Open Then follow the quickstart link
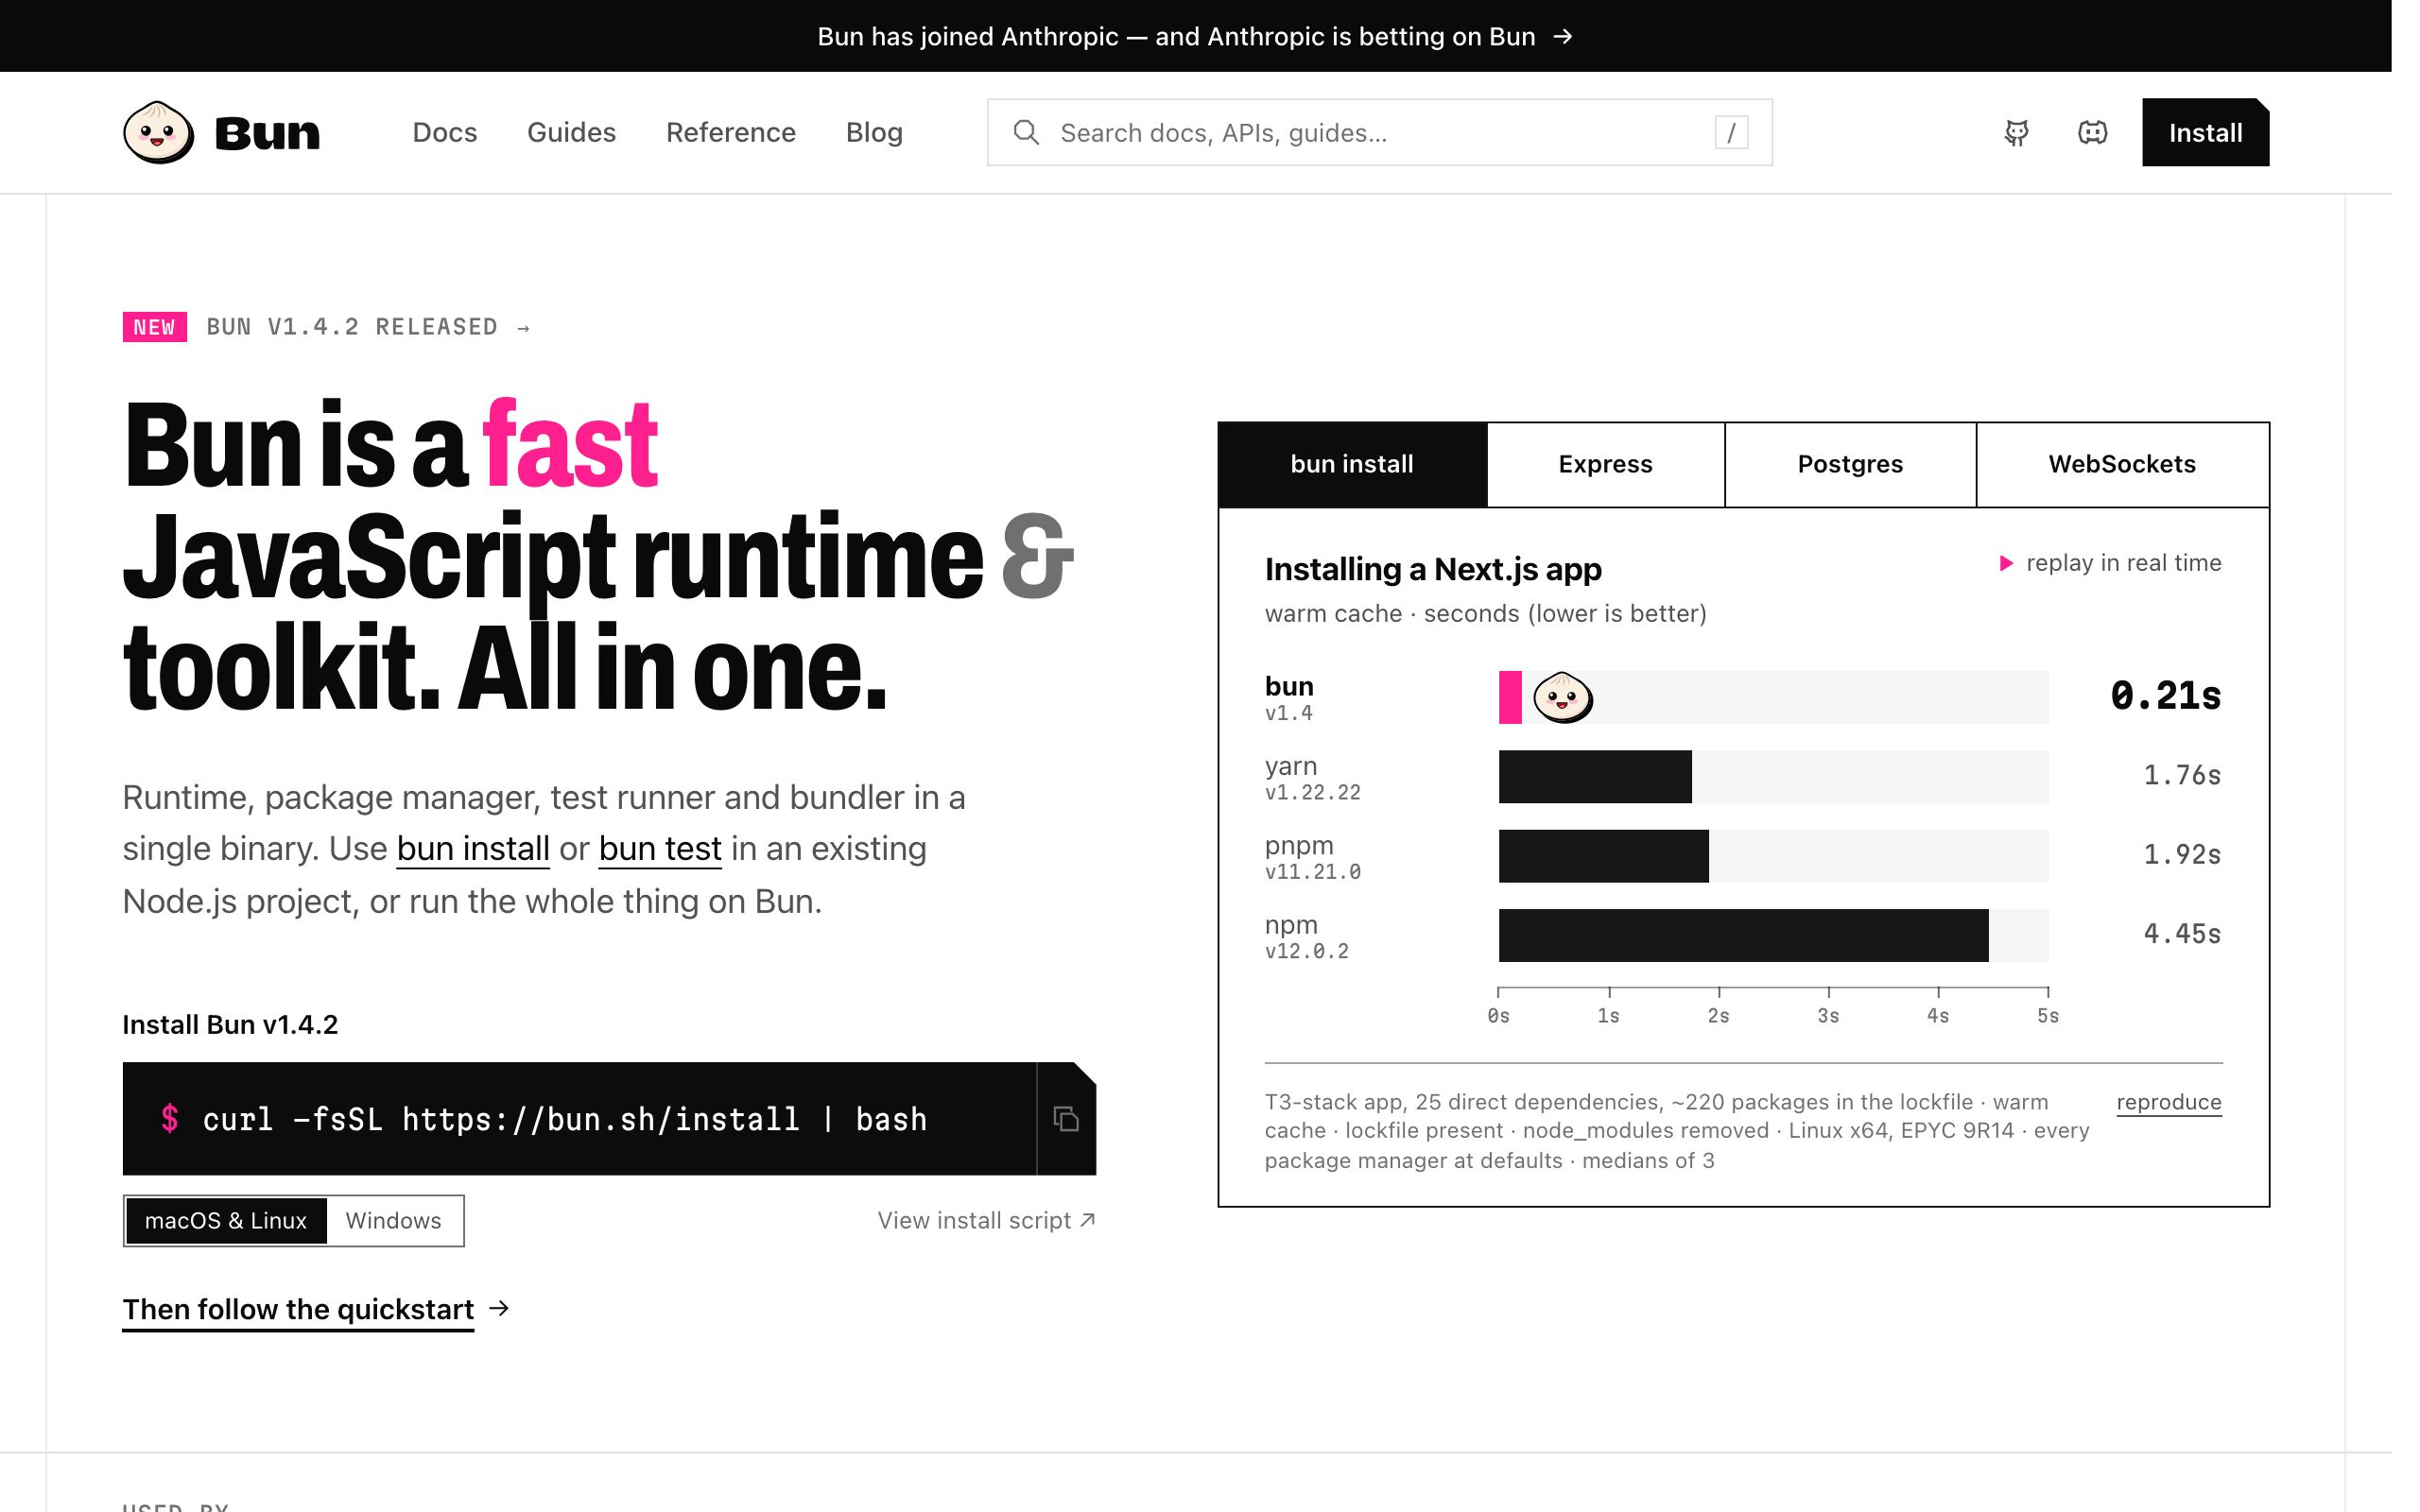Screen dimensions: 2420x1512 click(x=298, y=1309)
